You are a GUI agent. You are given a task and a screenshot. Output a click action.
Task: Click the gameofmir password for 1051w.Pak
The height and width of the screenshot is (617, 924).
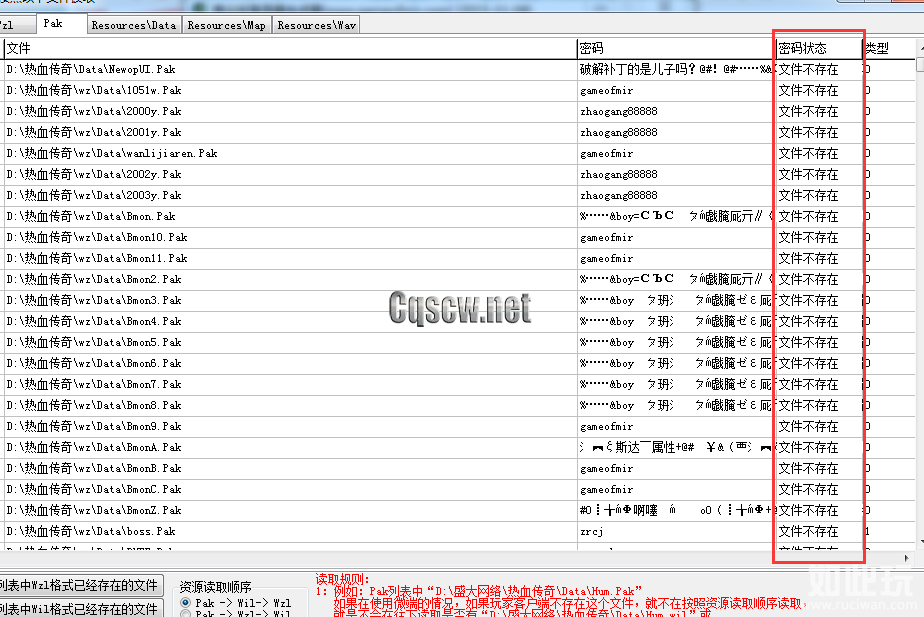(606, 91)
